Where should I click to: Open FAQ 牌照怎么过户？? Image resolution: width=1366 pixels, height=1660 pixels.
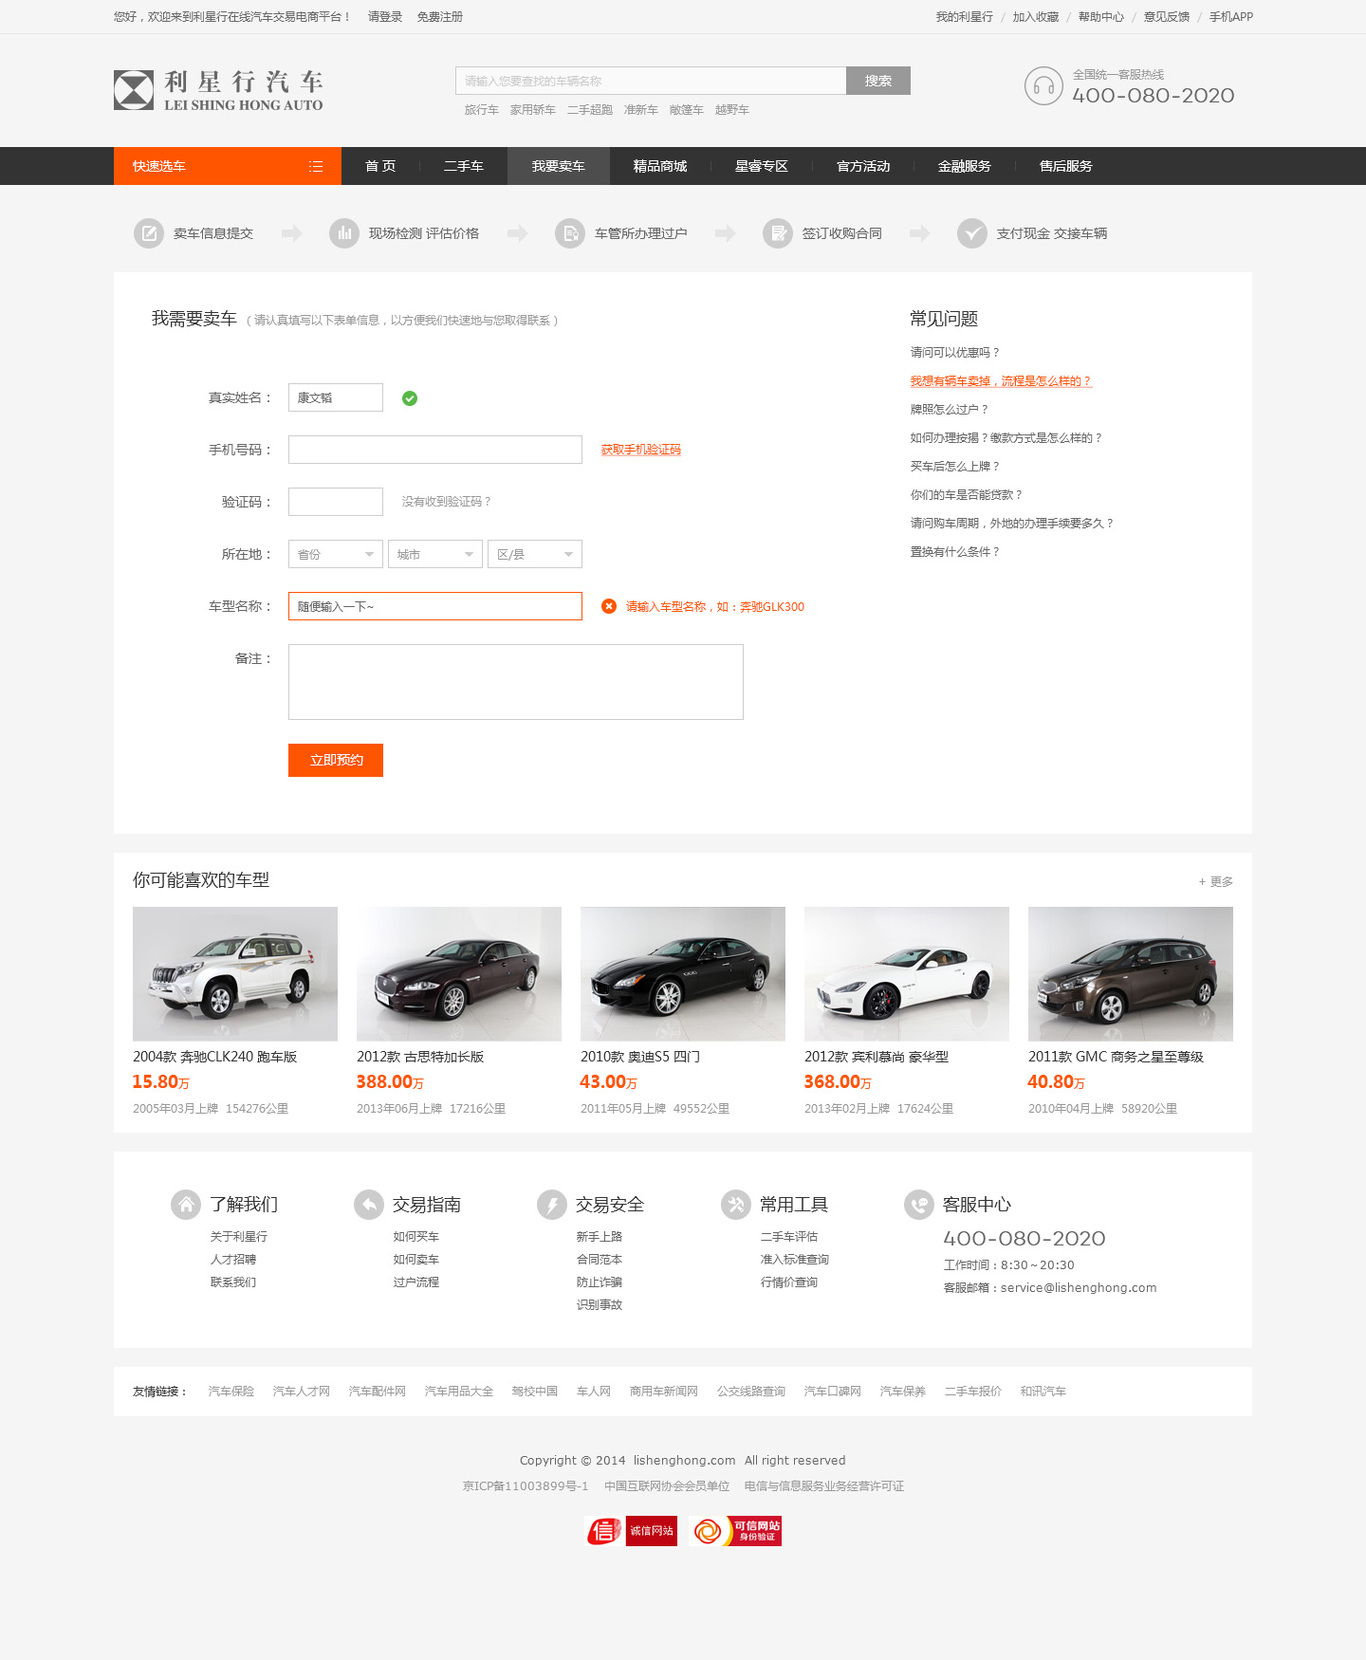tap(949, 409)
